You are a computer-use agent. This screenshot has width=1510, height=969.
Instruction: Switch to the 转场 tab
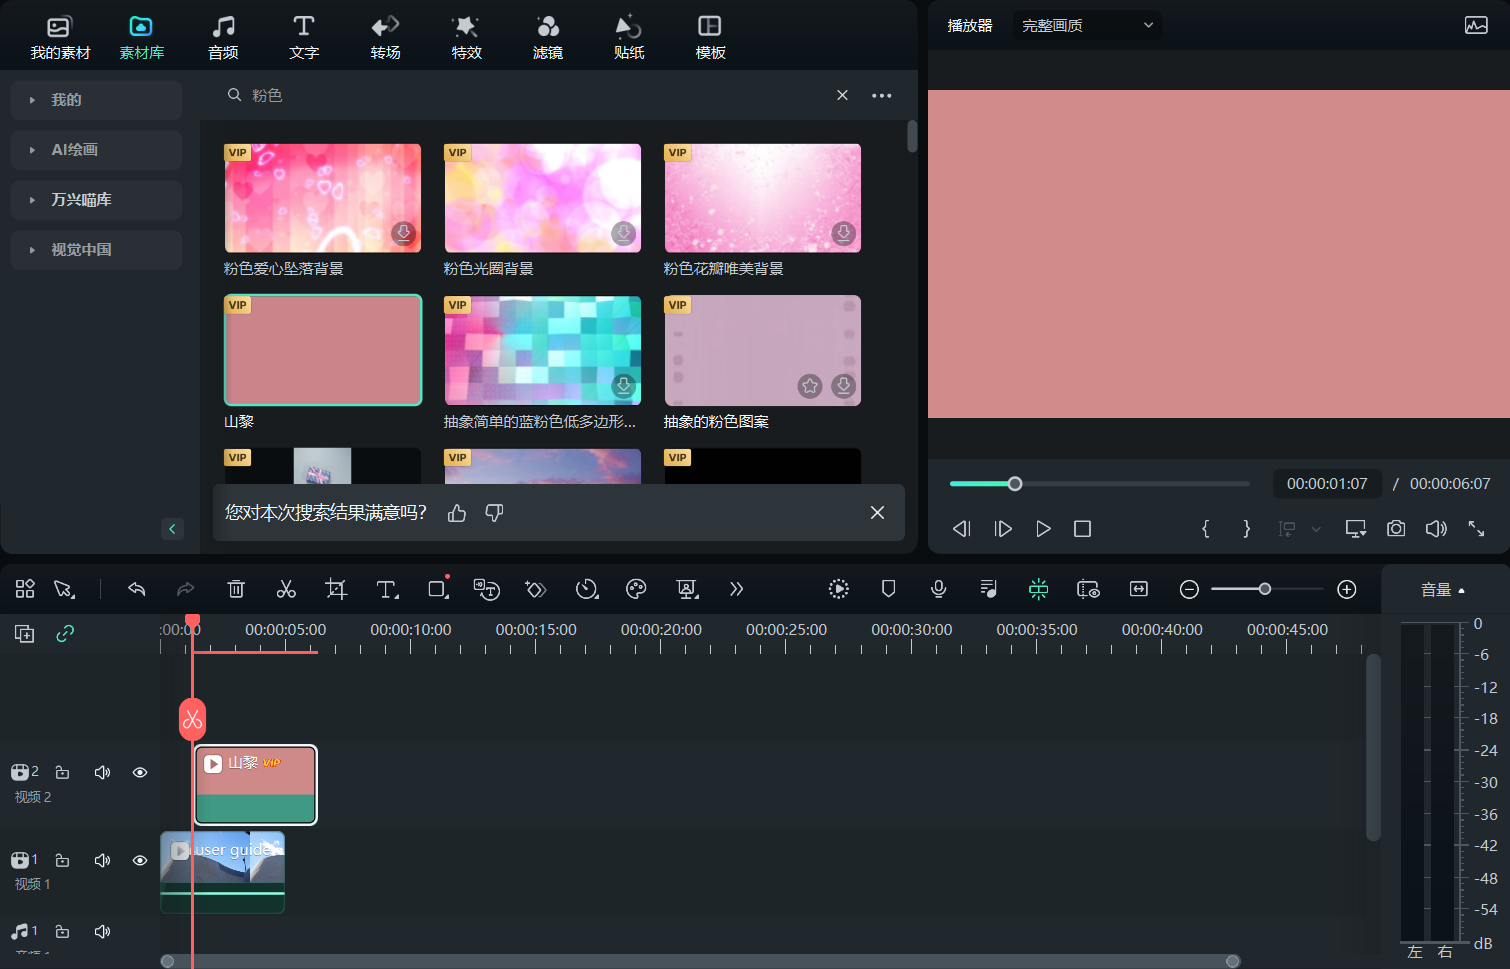[385, 37]
